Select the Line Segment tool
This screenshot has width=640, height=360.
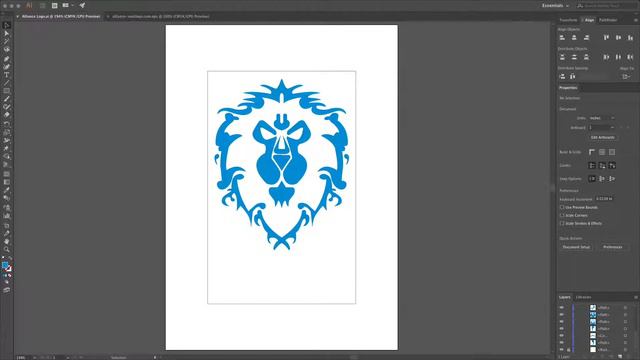[7, 83]
